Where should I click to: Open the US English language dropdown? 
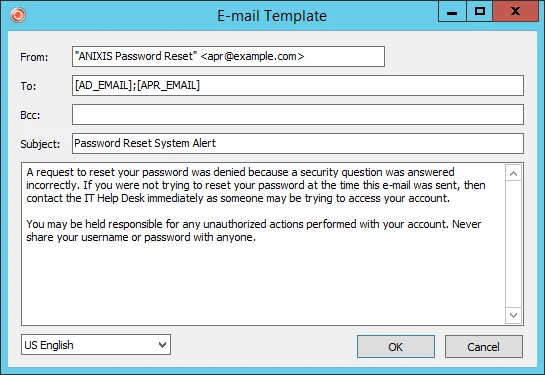pyautogui.click(x=96, y=345)
